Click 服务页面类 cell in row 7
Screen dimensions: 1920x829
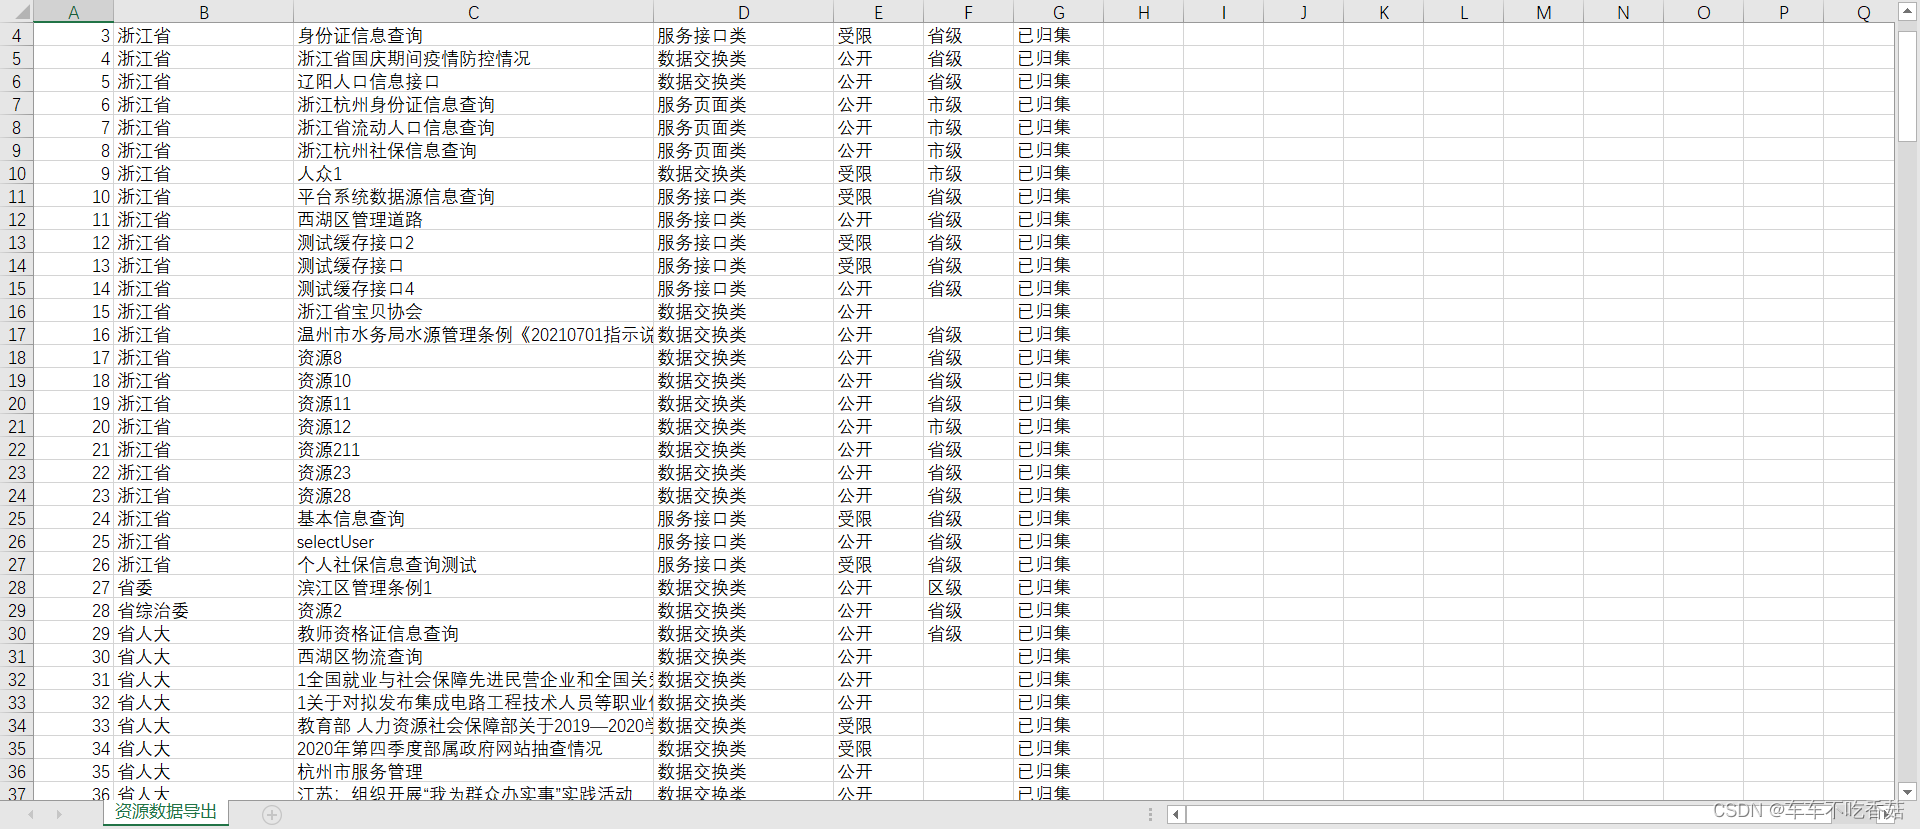coord(744,104)
